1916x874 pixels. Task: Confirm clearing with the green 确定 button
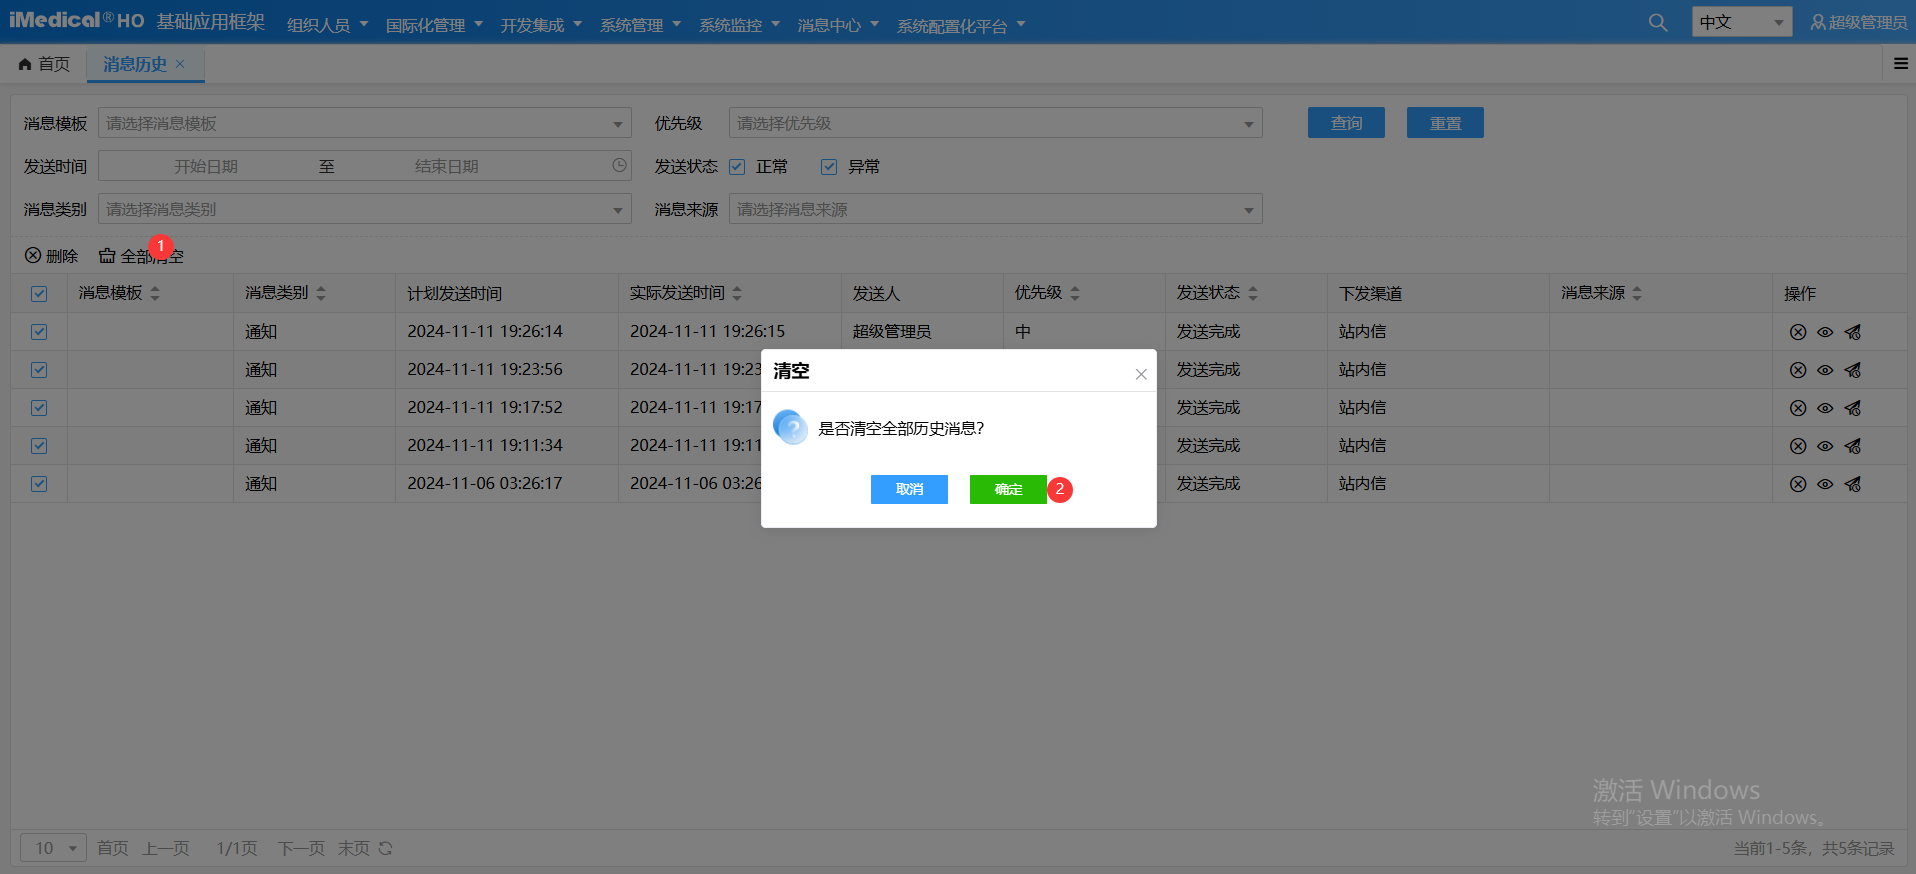(x=1007, y=489)
